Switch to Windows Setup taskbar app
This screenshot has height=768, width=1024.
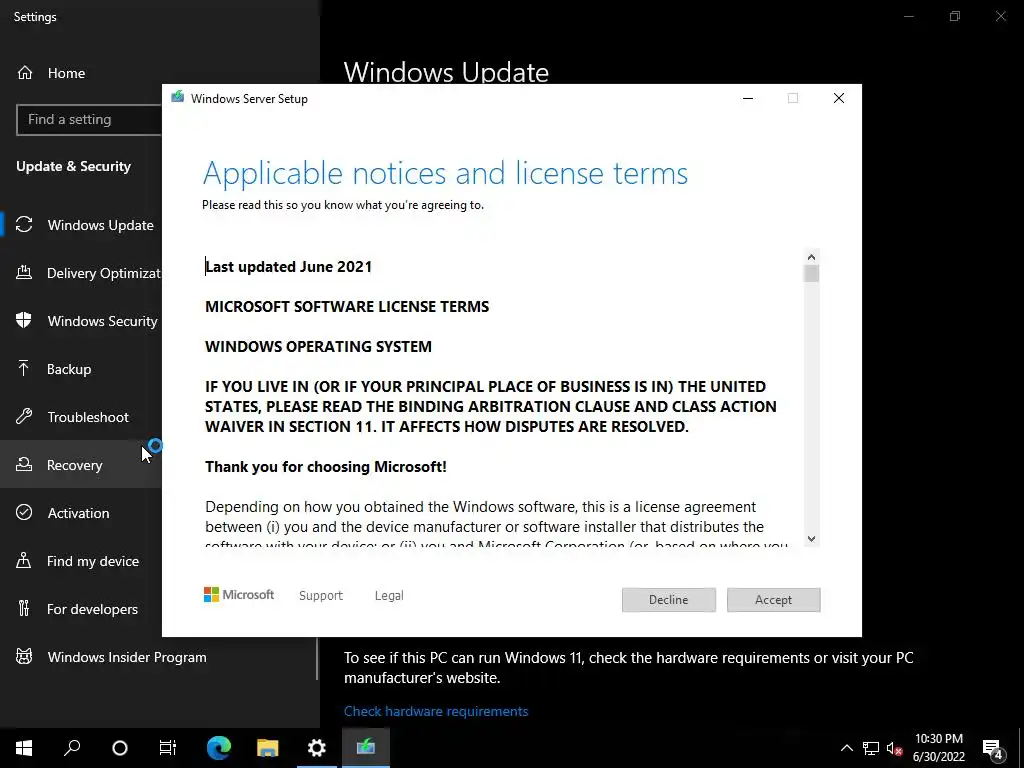pos(366,748)
